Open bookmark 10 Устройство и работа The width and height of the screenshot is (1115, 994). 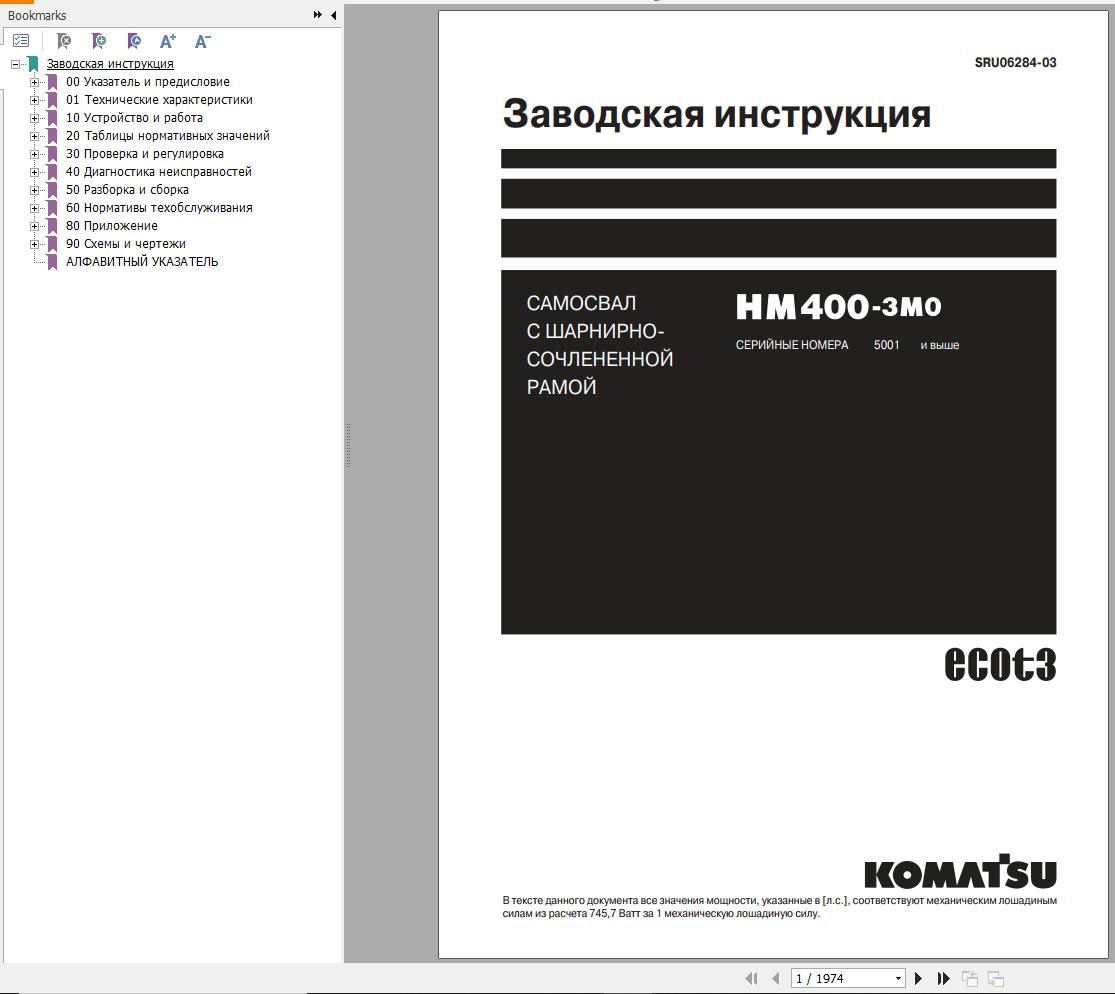134,118
